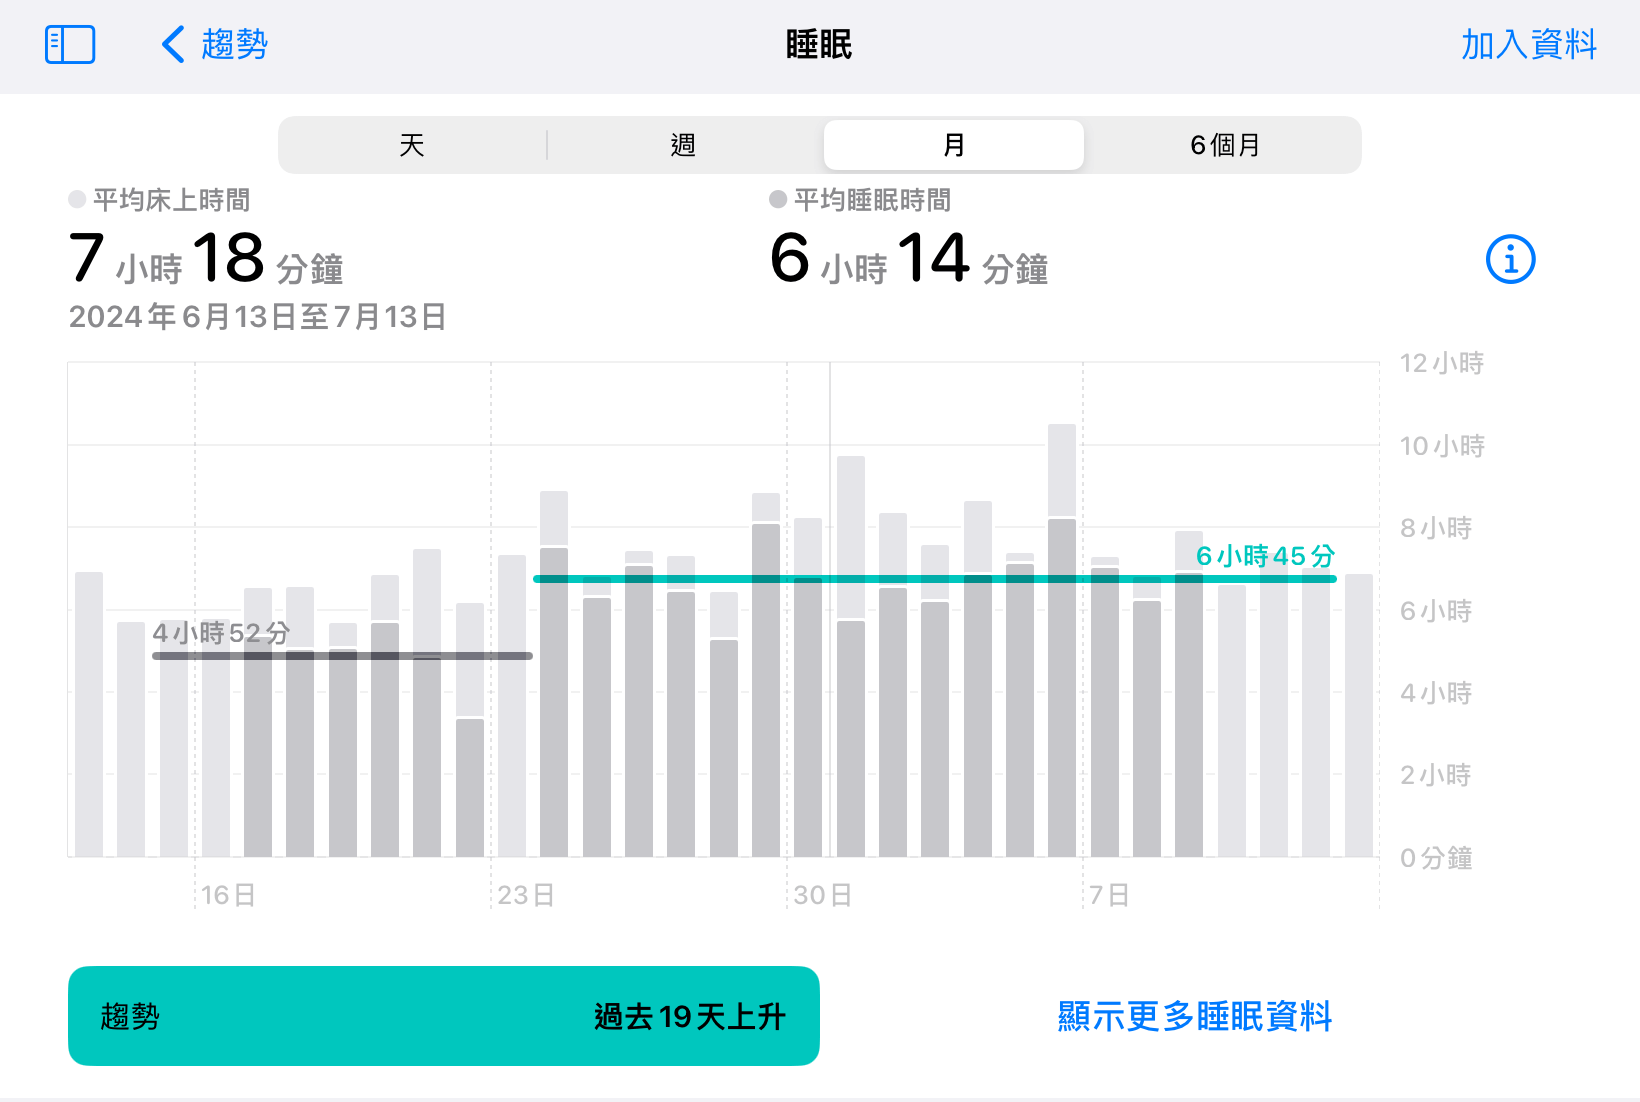
Task: Toggle the sidebar panel icon
Action: 70,45
